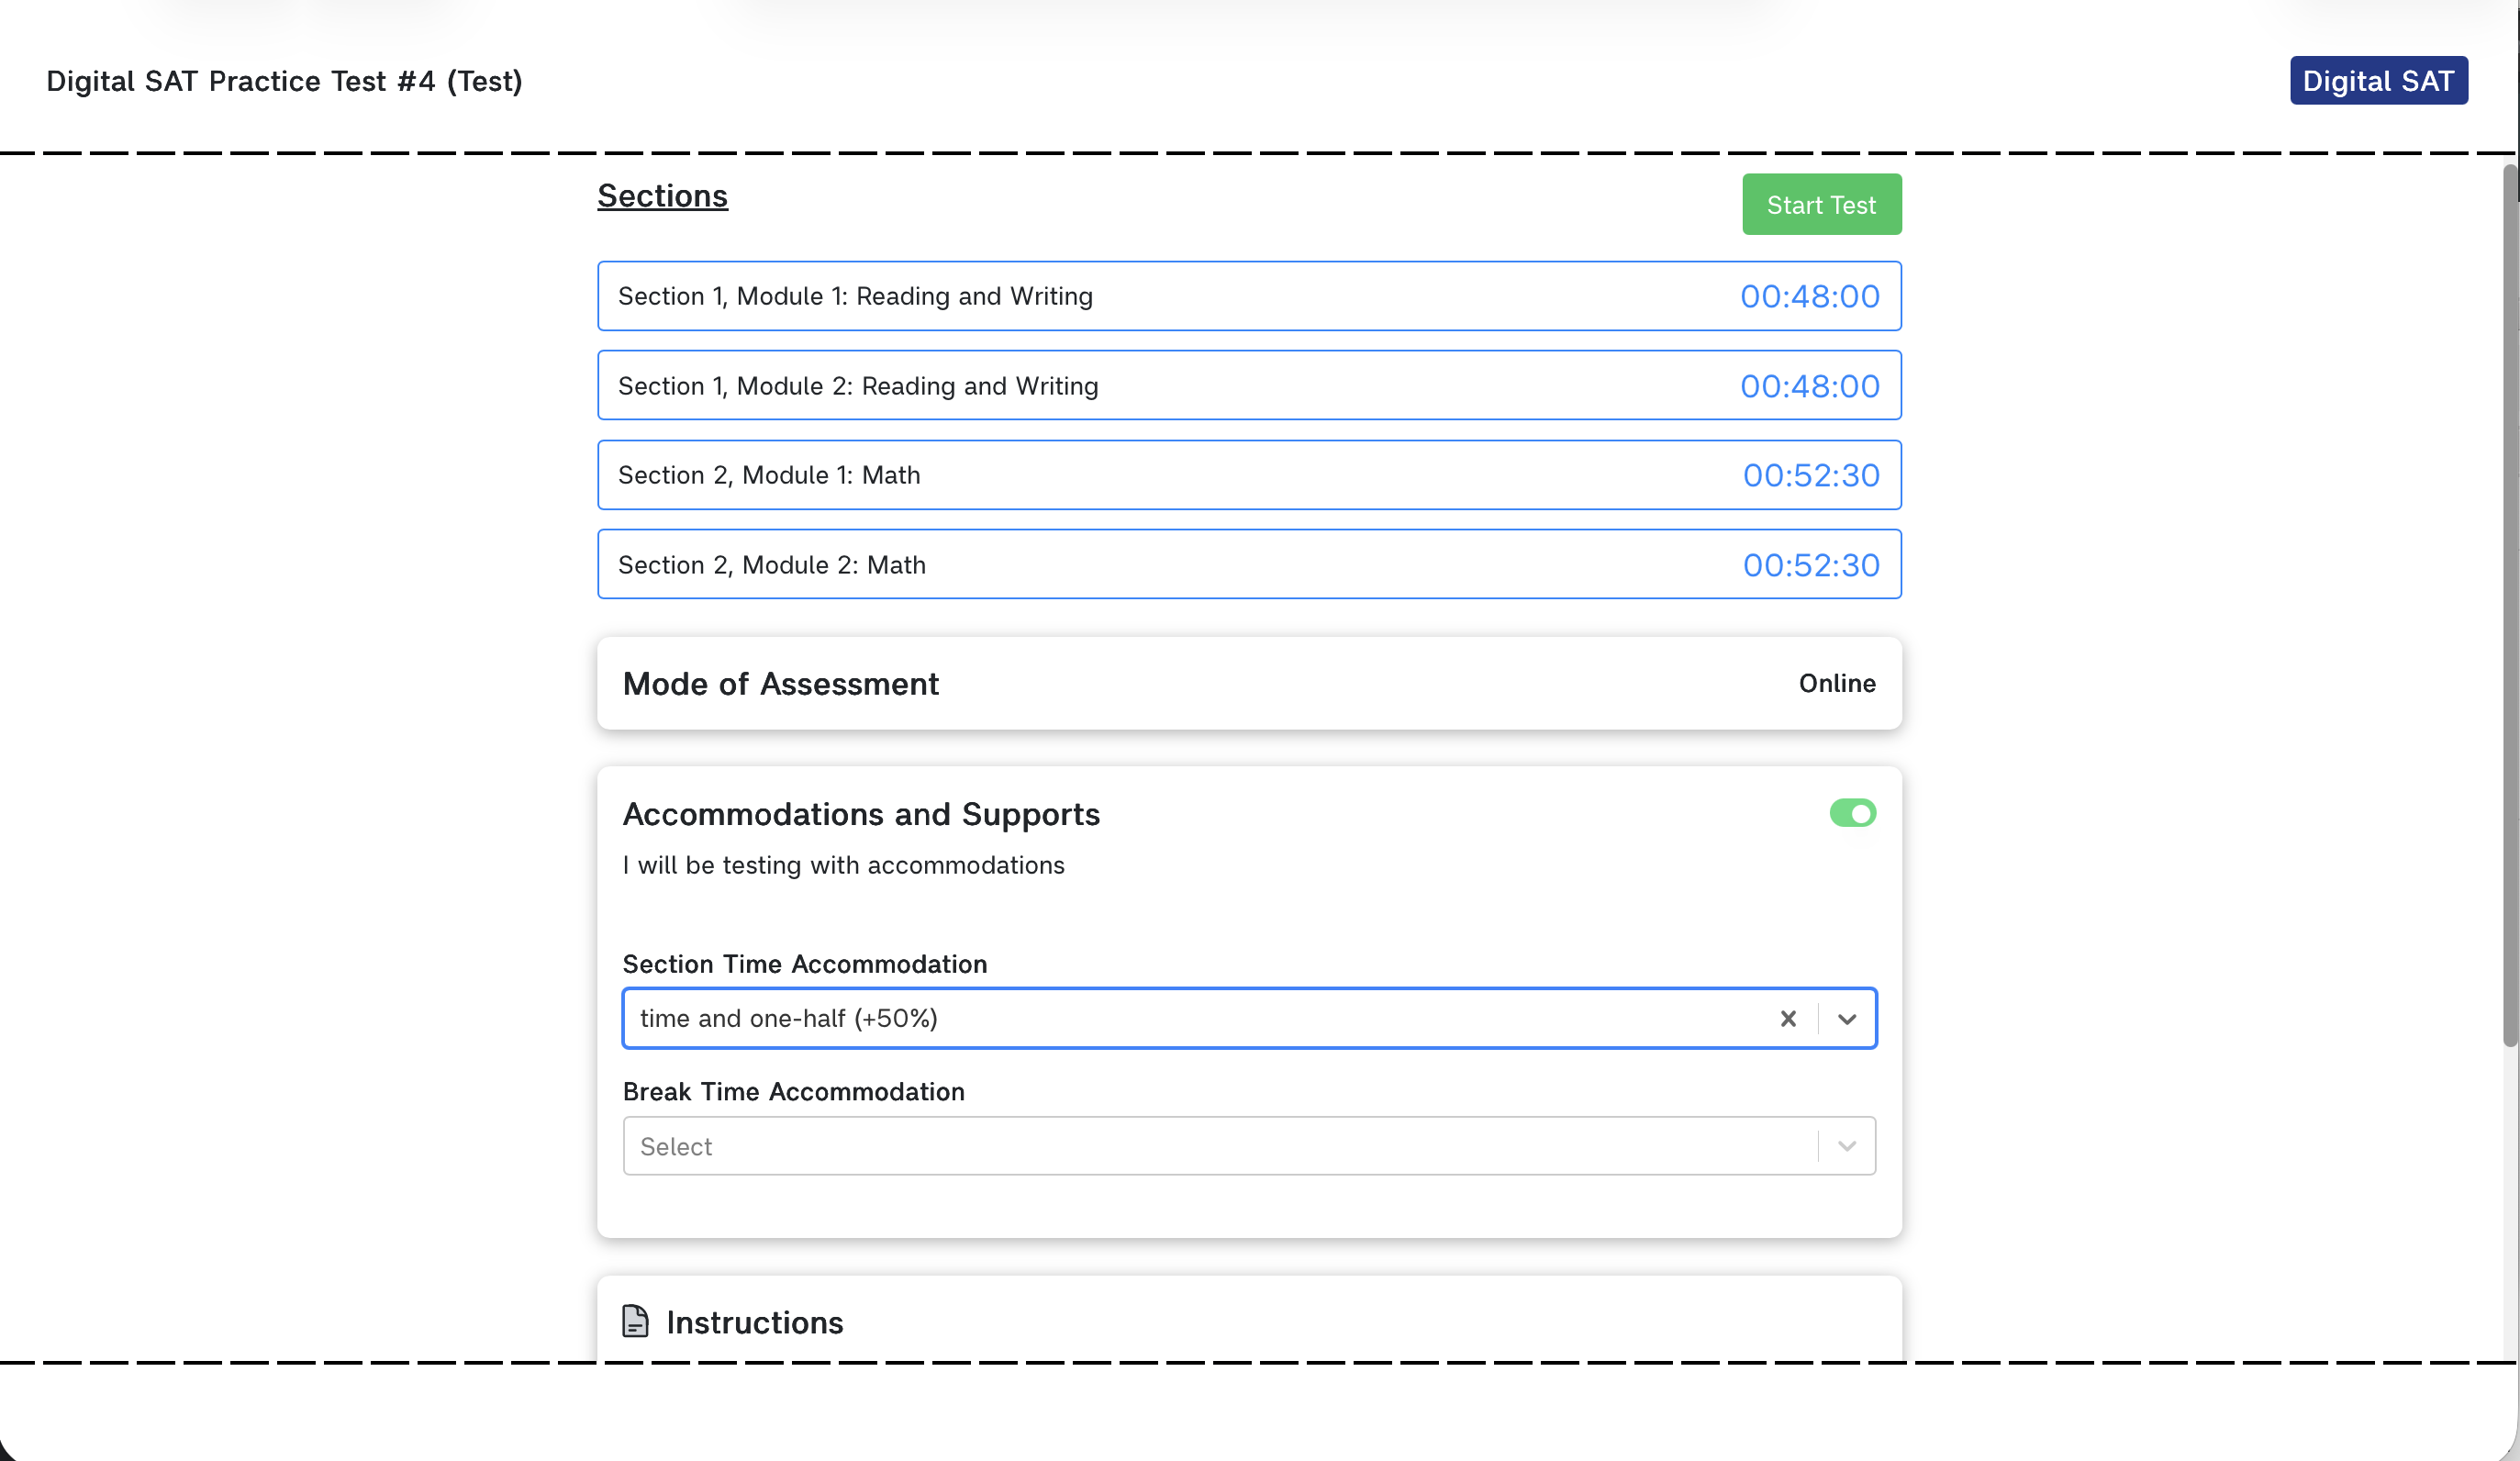Image resolution: width=2520 pixels, height=1461 pixels.
Task: Turn off the Accommodations and Supports toggle
Action: point(1852,813)
